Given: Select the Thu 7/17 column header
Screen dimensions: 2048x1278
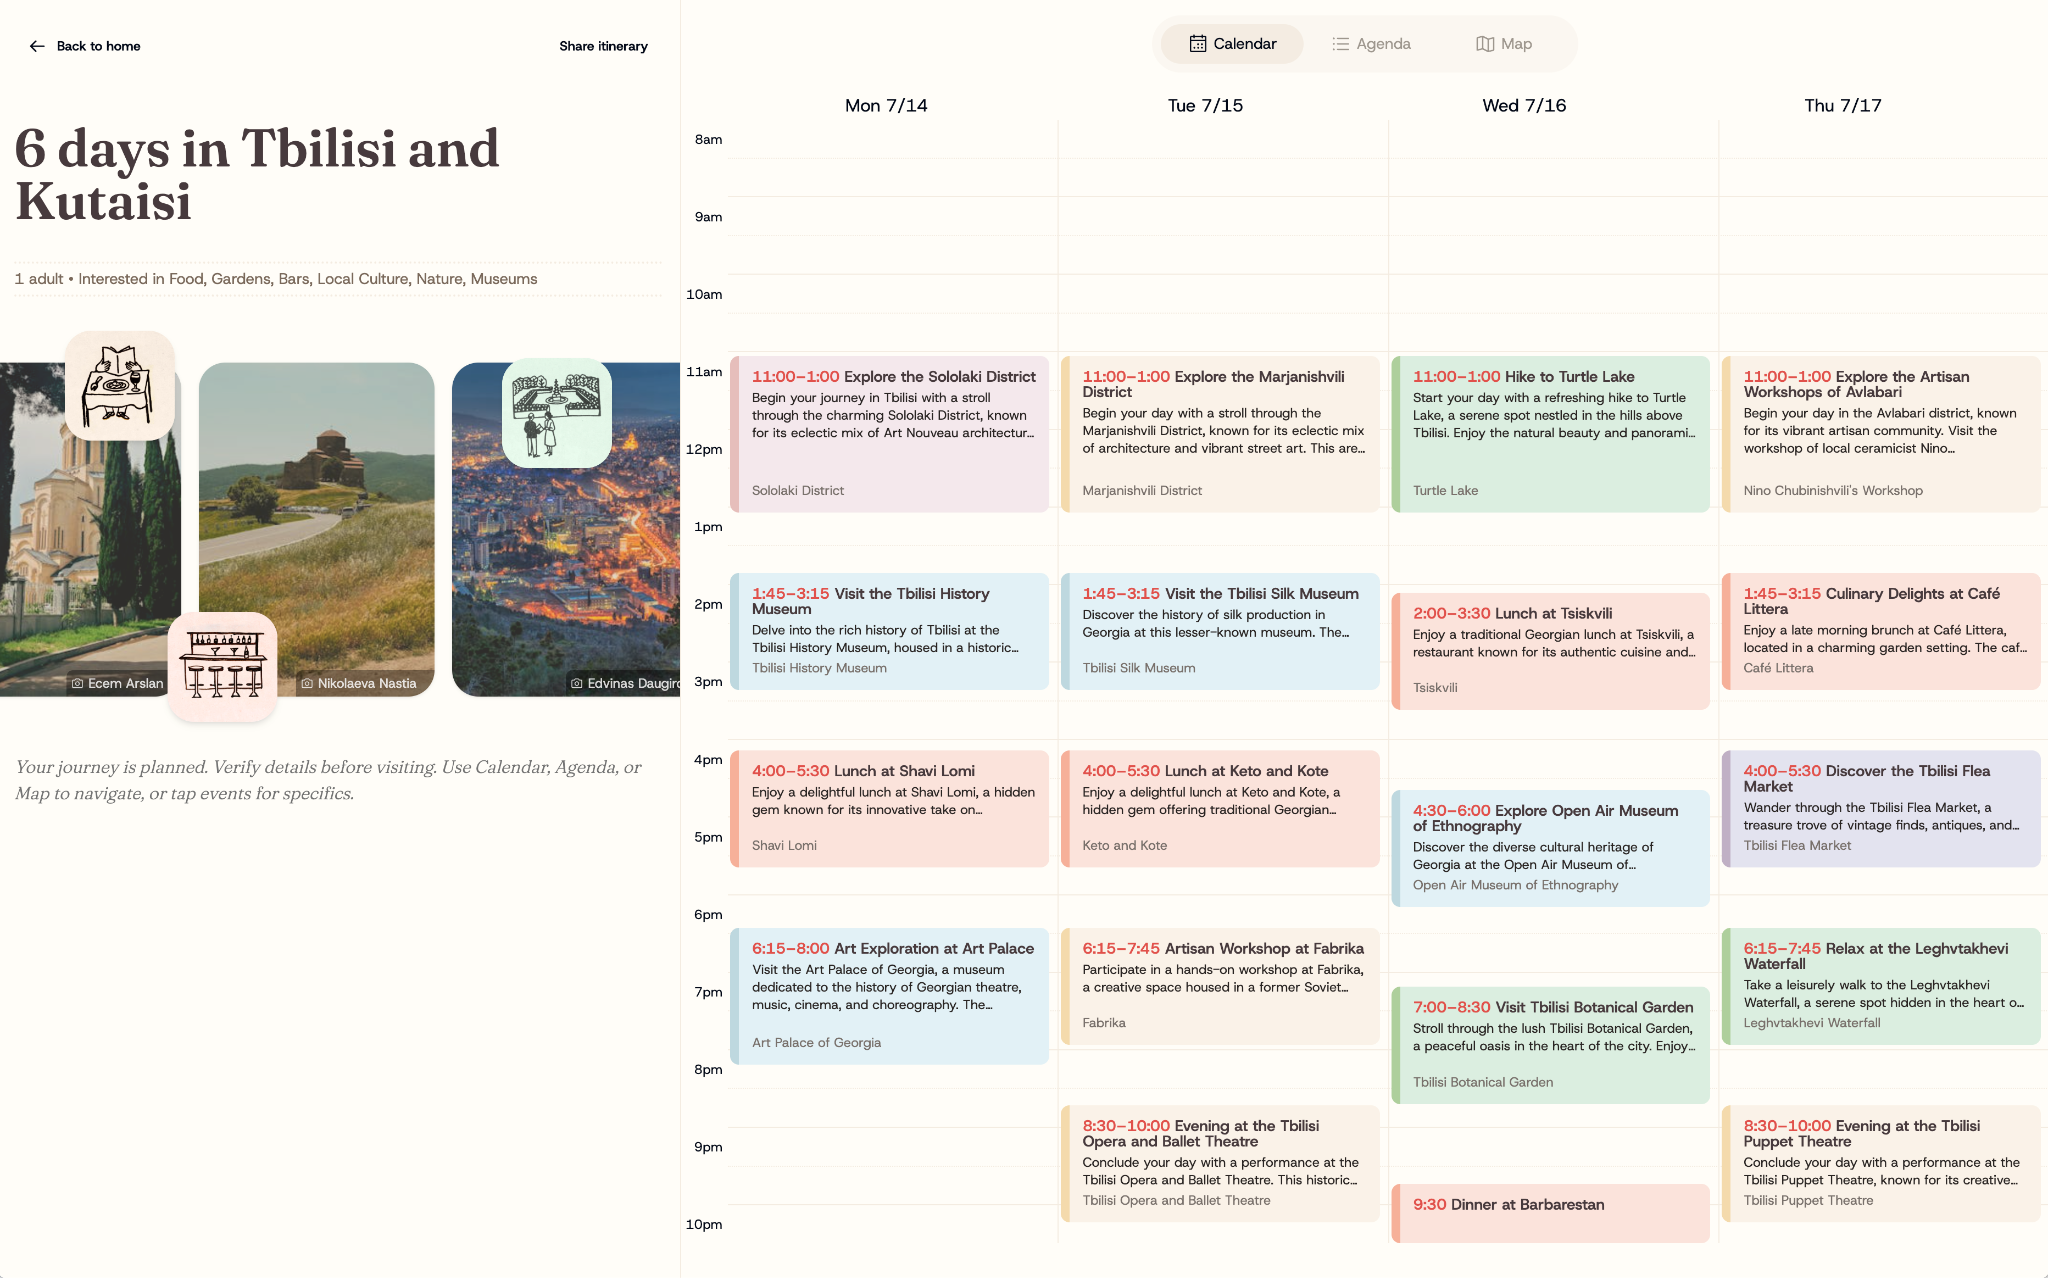Looking at the screenshot, I should click(x=1842, y=105).
